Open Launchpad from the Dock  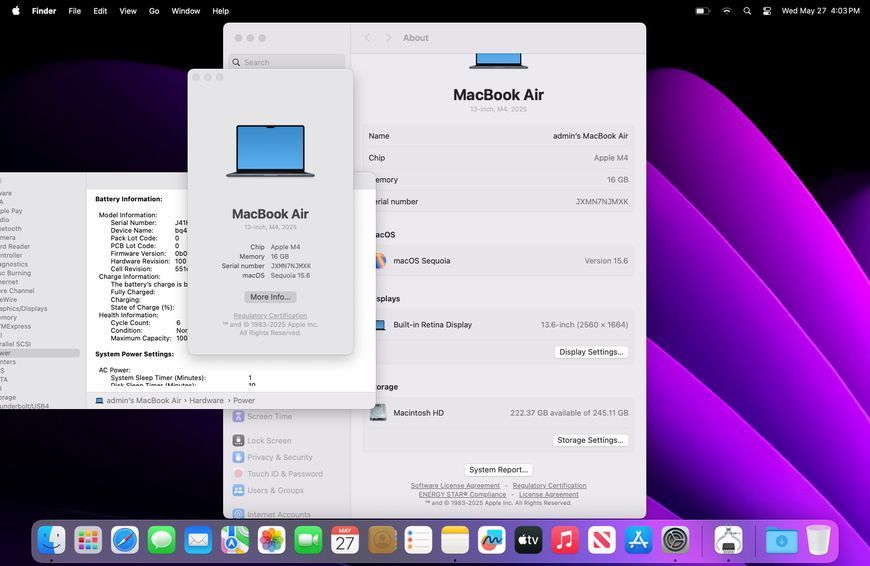tap(88, 539)
